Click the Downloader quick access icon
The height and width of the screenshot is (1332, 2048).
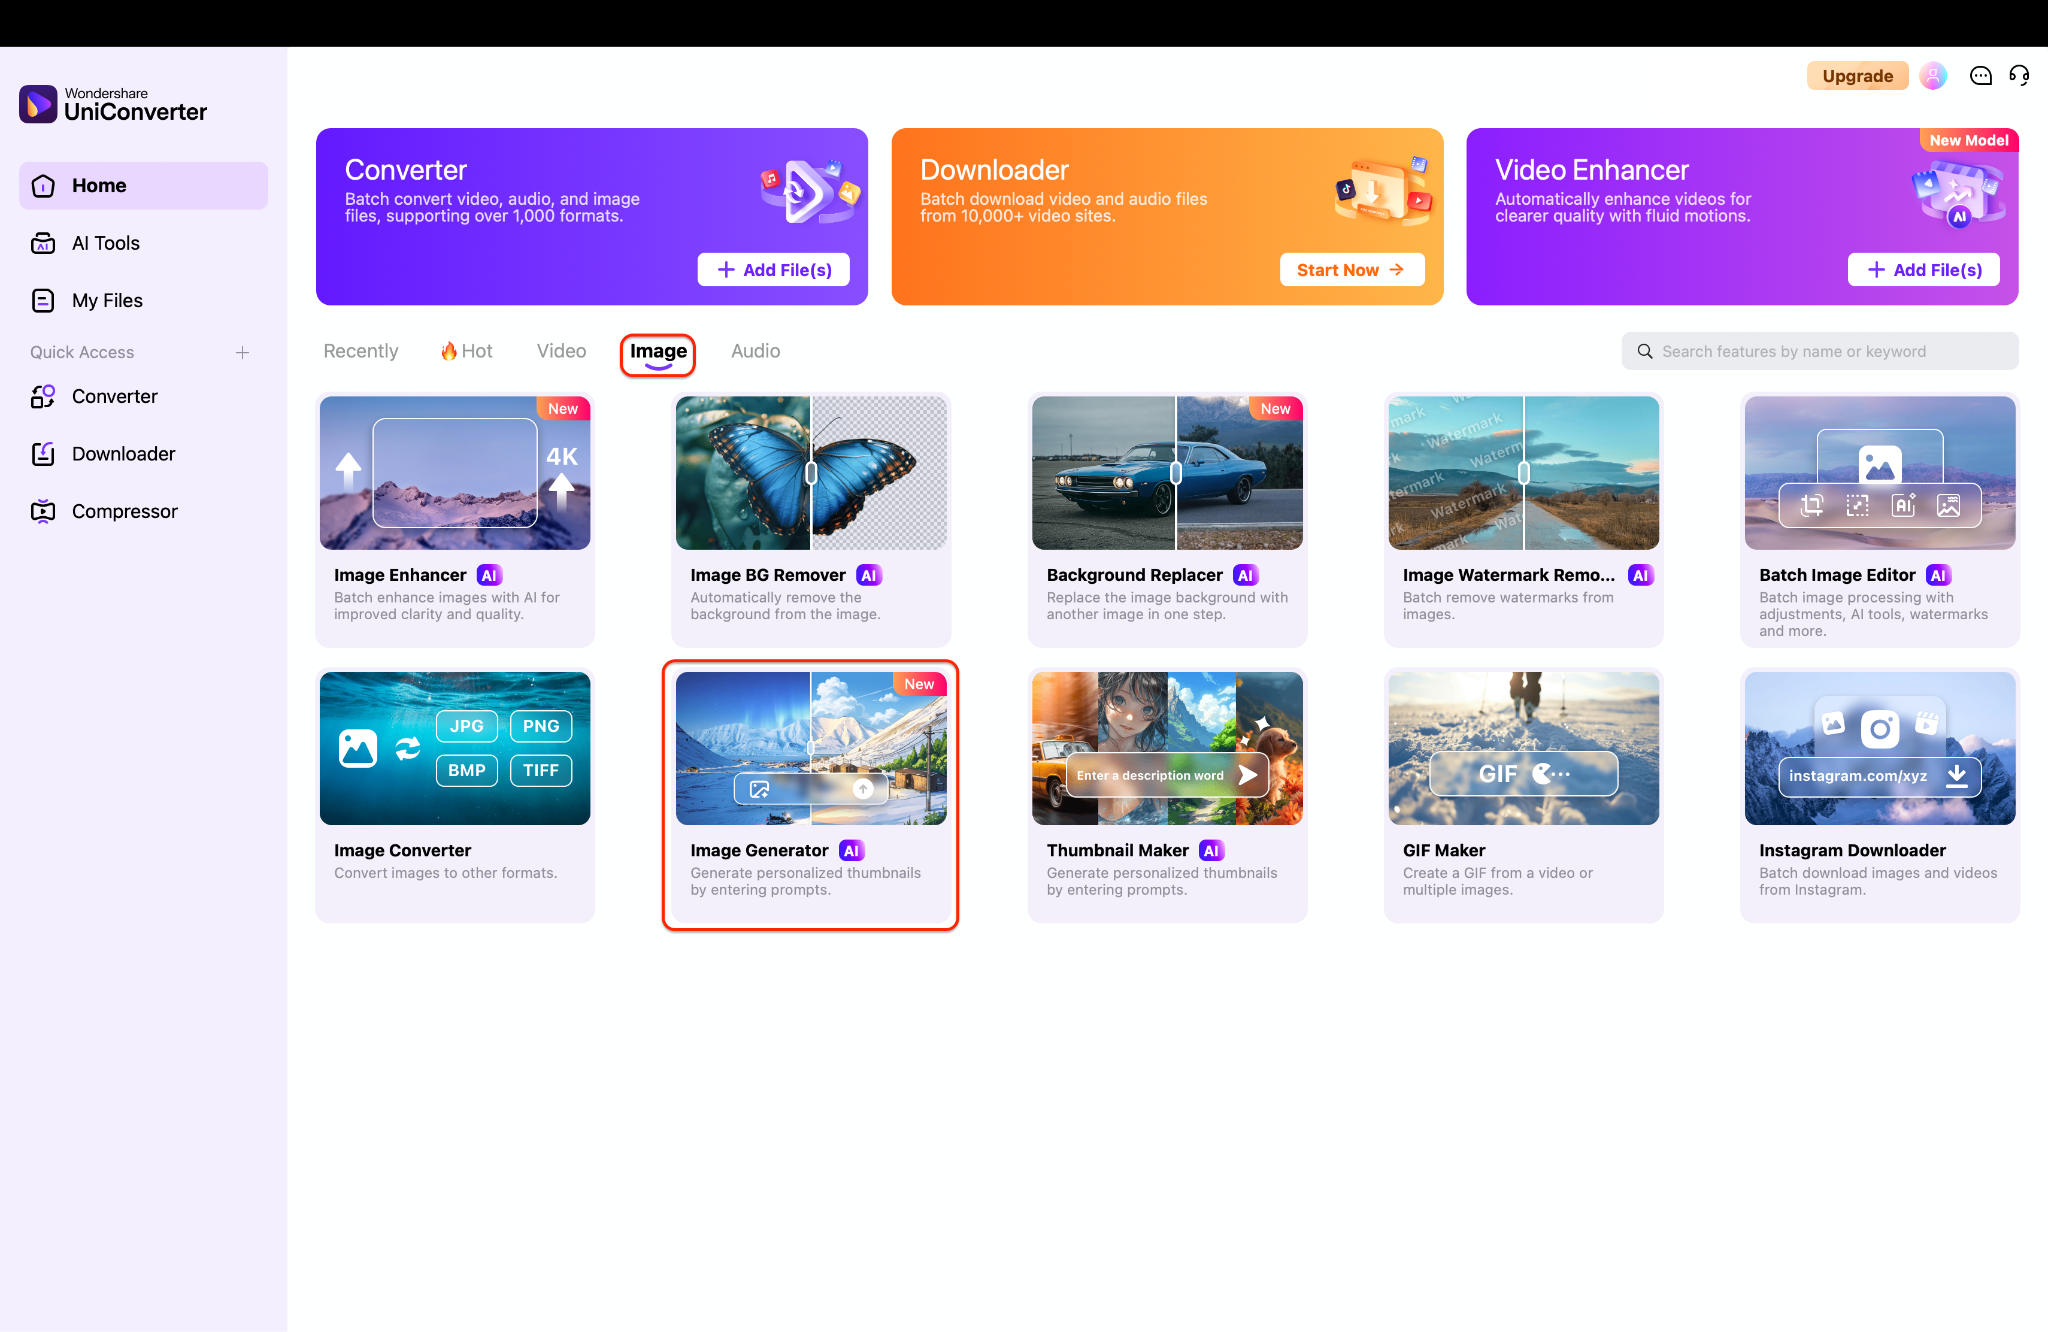(43, 454)
